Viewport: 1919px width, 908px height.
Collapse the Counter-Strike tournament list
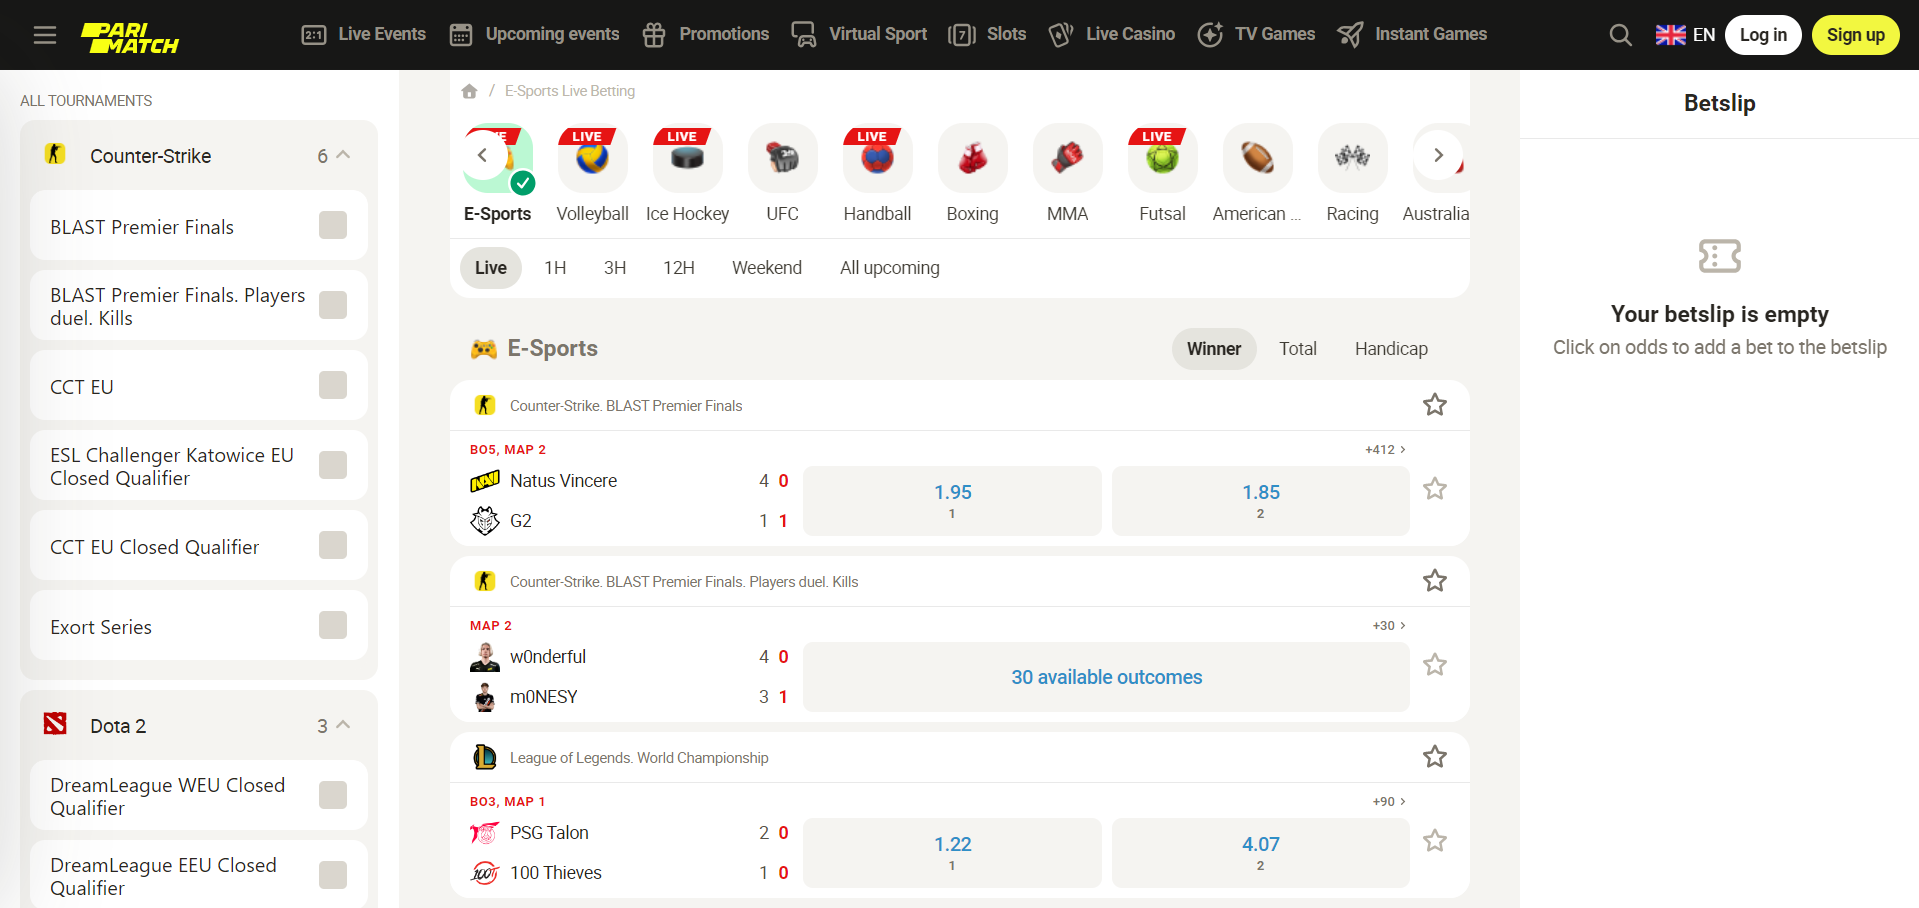[342, 155]
